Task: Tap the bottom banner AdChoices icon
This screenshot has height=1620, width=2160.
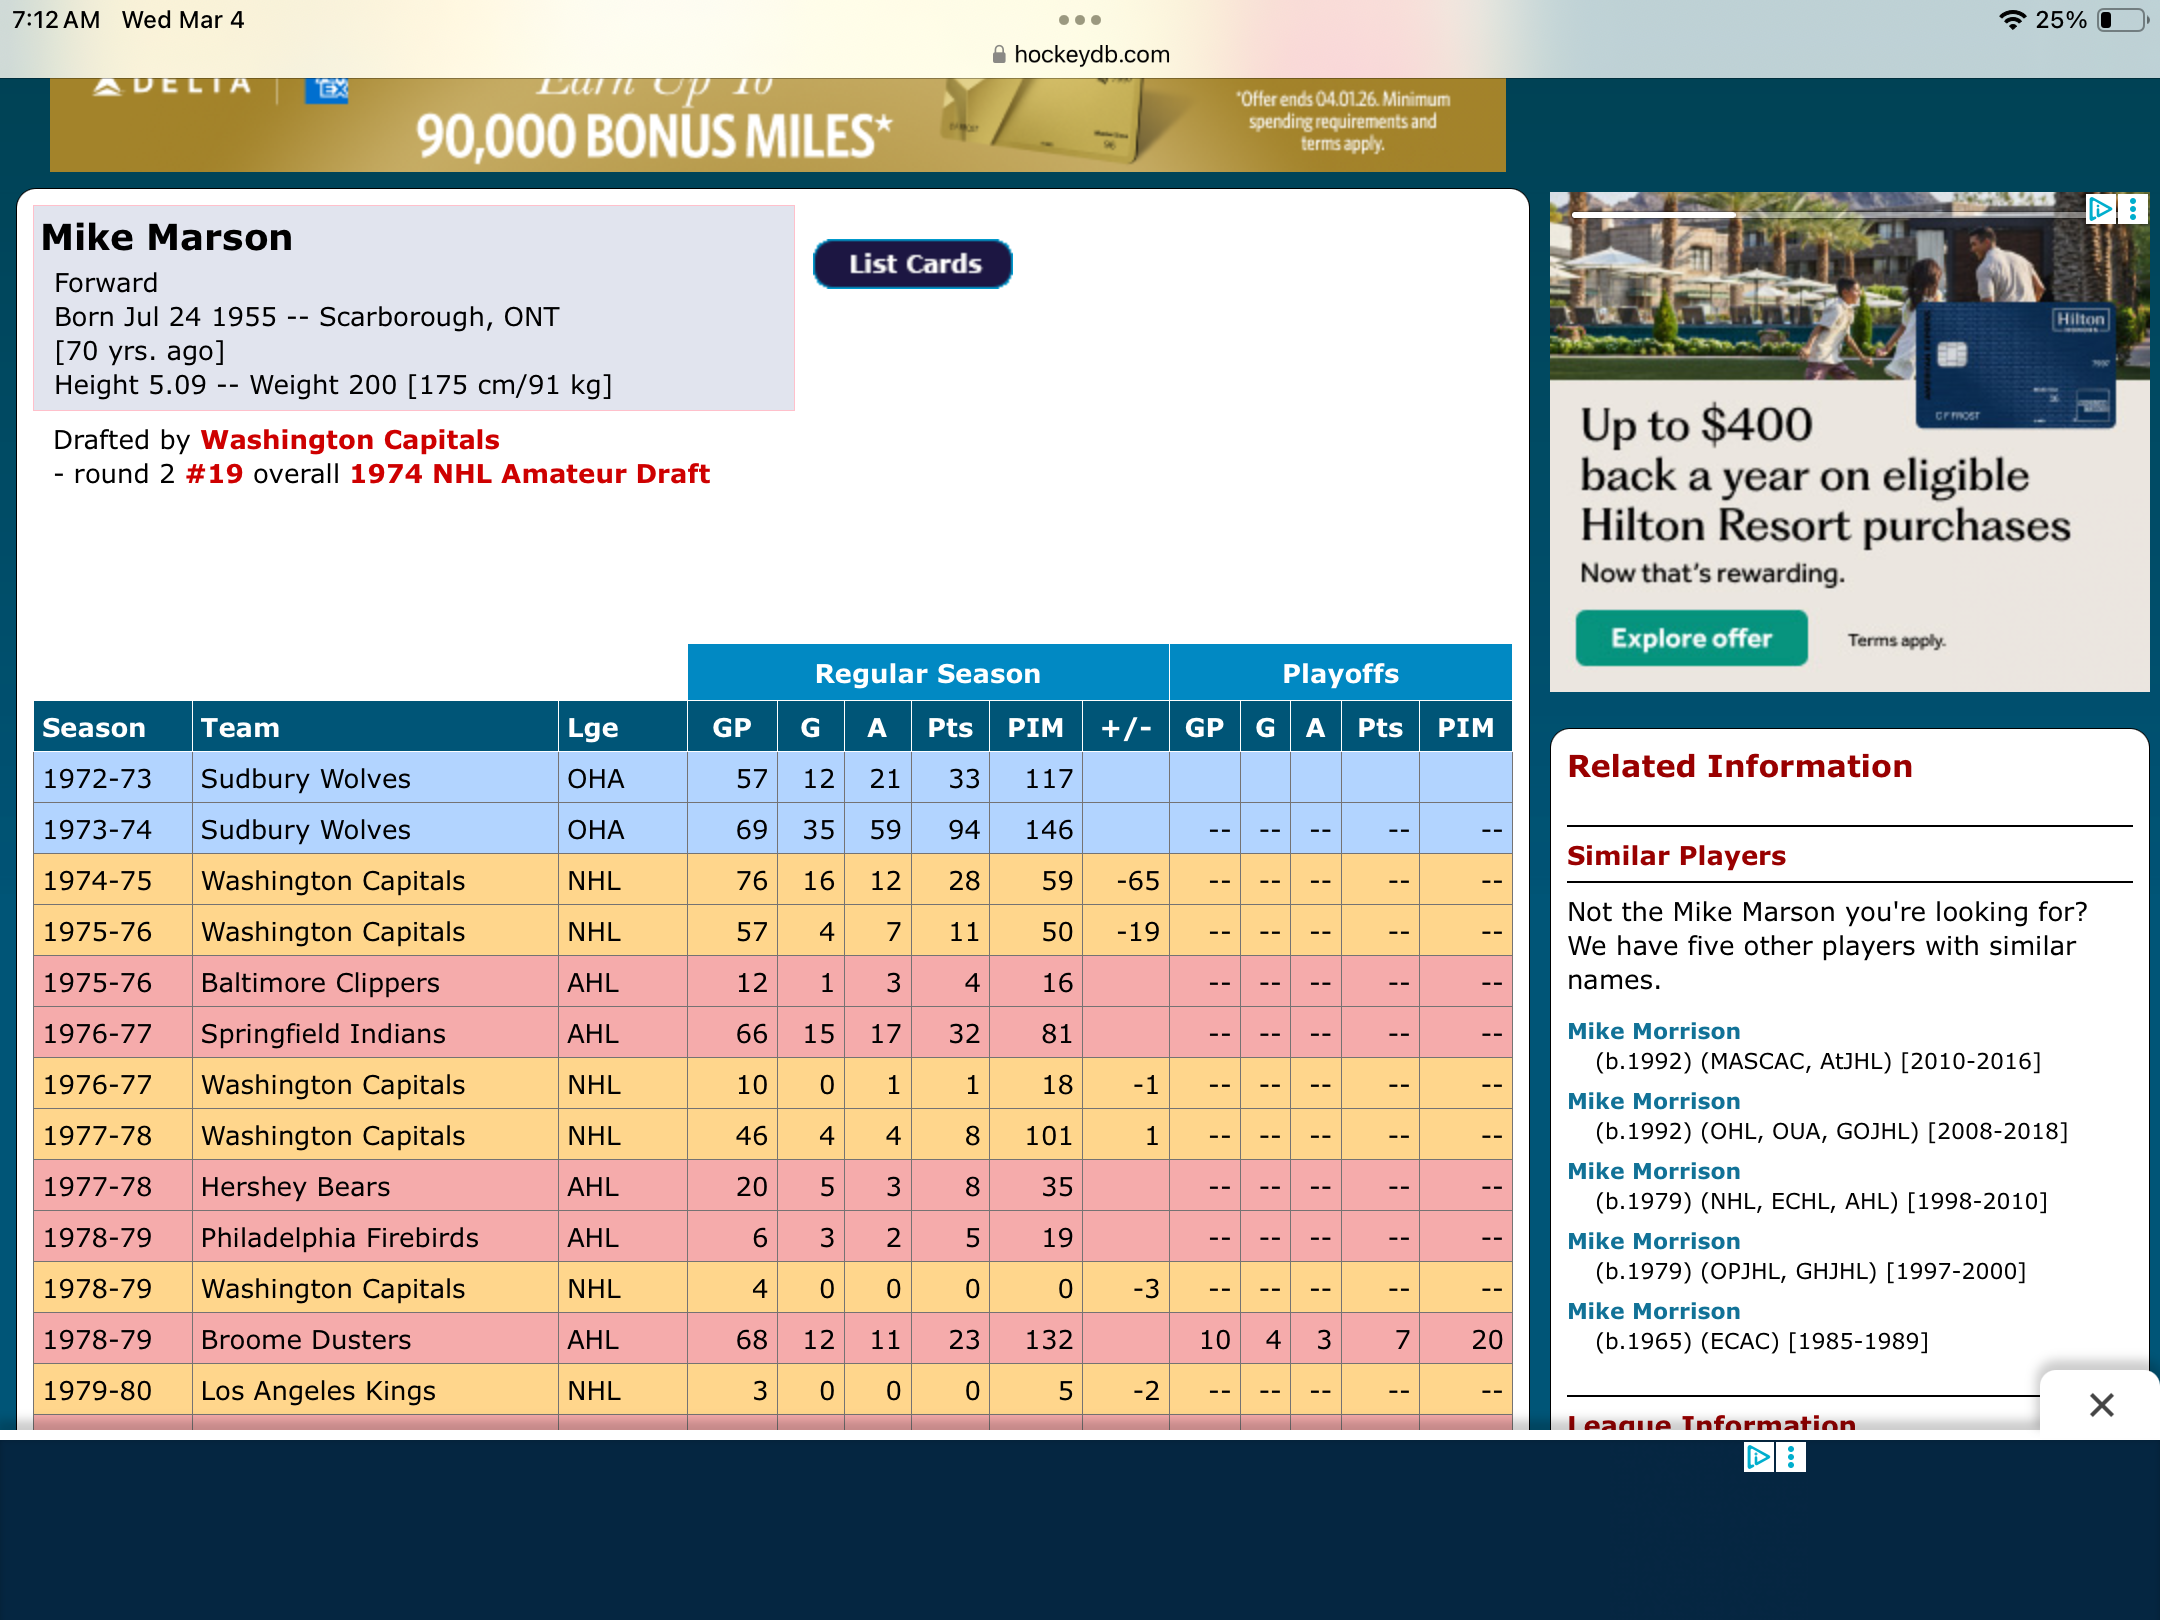Action: click(x=1757, y=1457)
